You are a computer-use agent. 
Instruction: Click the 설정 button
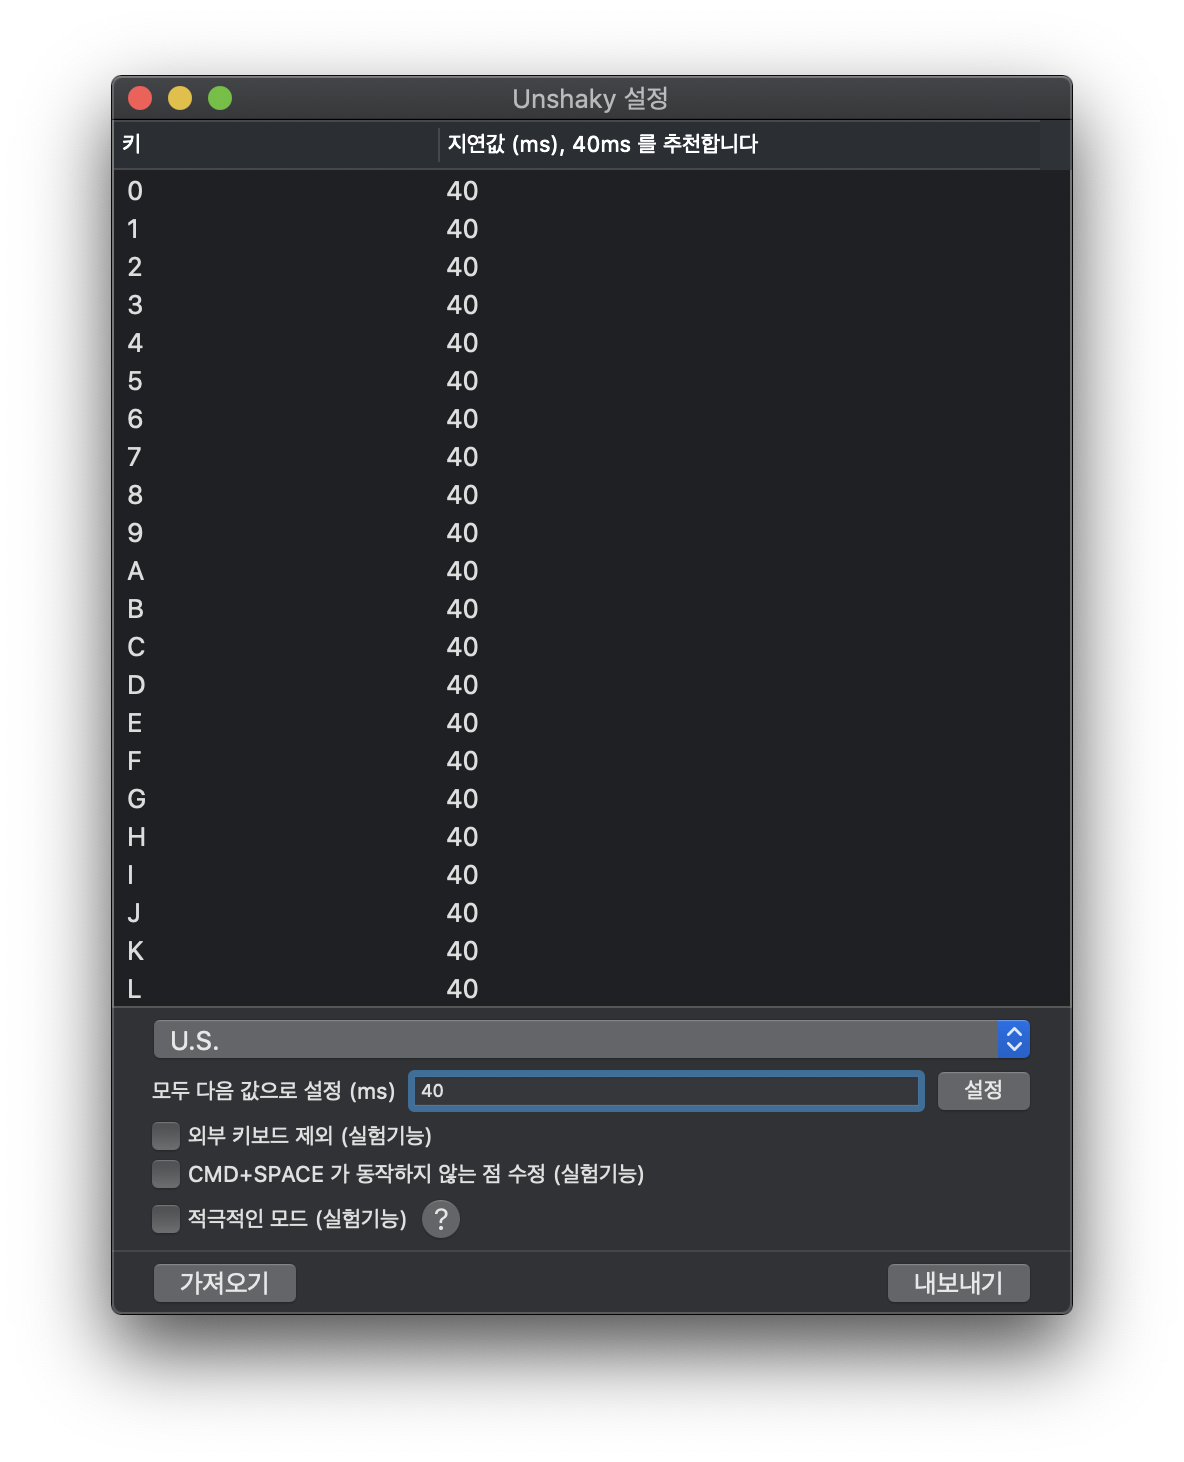(983, 1090)
